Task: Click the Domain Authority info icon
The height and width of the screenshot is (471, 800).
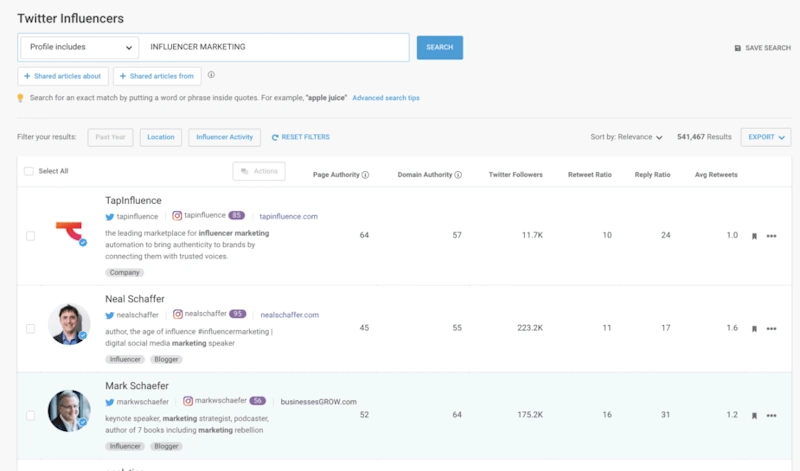Action: [x=458, y=175]
